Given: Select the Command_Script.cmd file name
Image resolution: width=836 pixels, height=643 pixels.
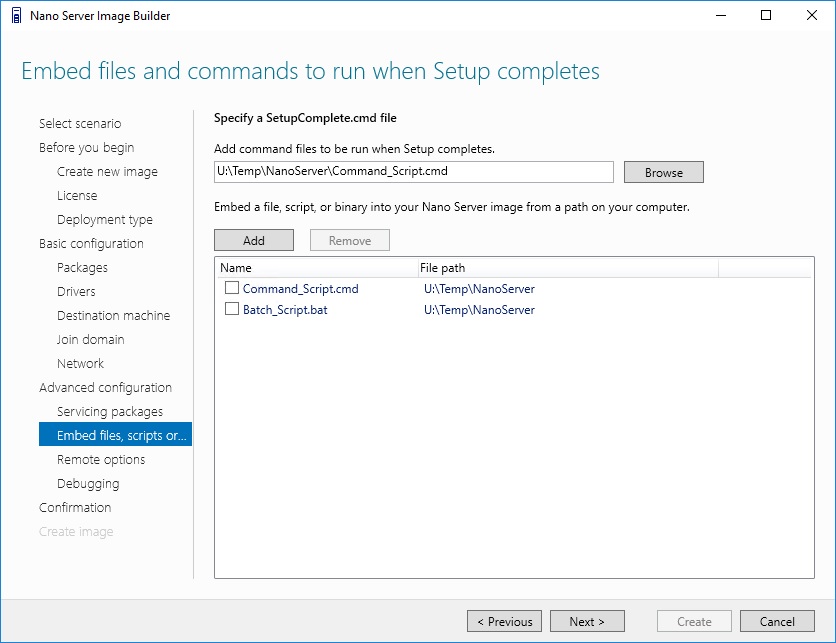Looking at the screenshot, I should (x=301, y=288).
